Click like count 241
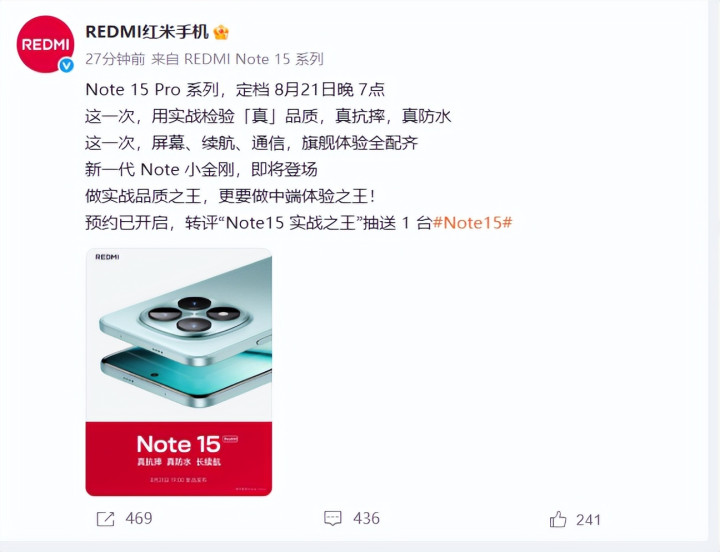This screenshot has height=552, width=720. pyautogui.click(x=588, y=519)
